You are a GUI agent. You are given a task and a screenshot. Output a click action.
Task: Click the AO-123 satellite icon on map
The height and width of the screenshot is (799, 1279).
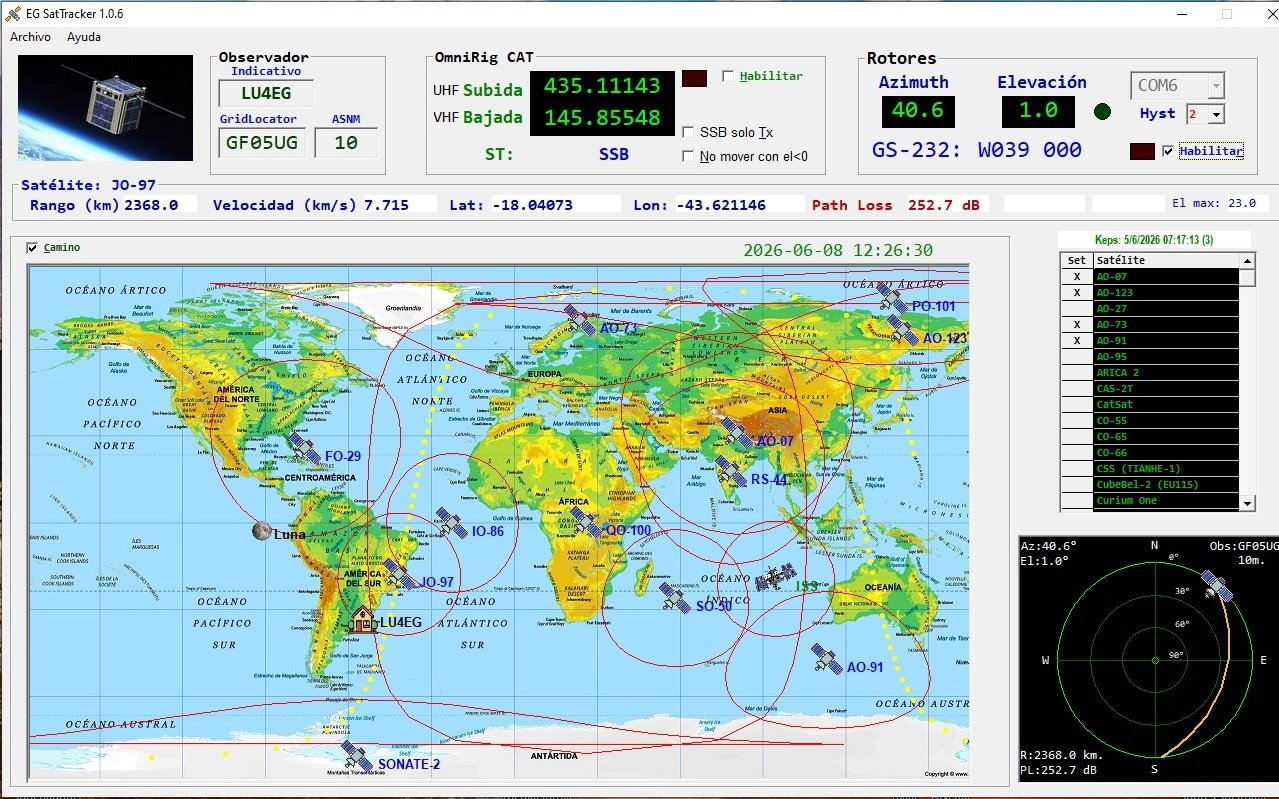tap(903, 331)
